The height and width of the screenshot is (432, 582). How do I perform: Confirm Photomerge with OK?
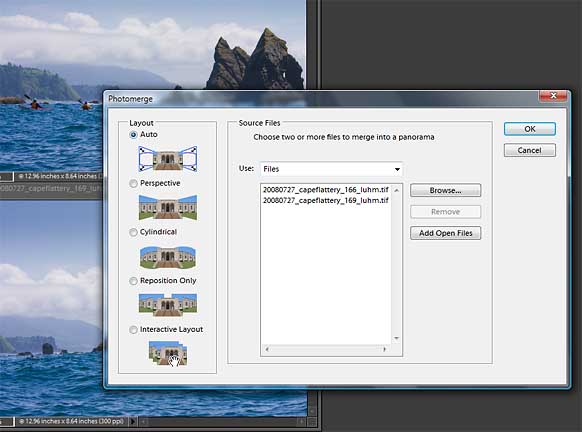click(530, 129)
